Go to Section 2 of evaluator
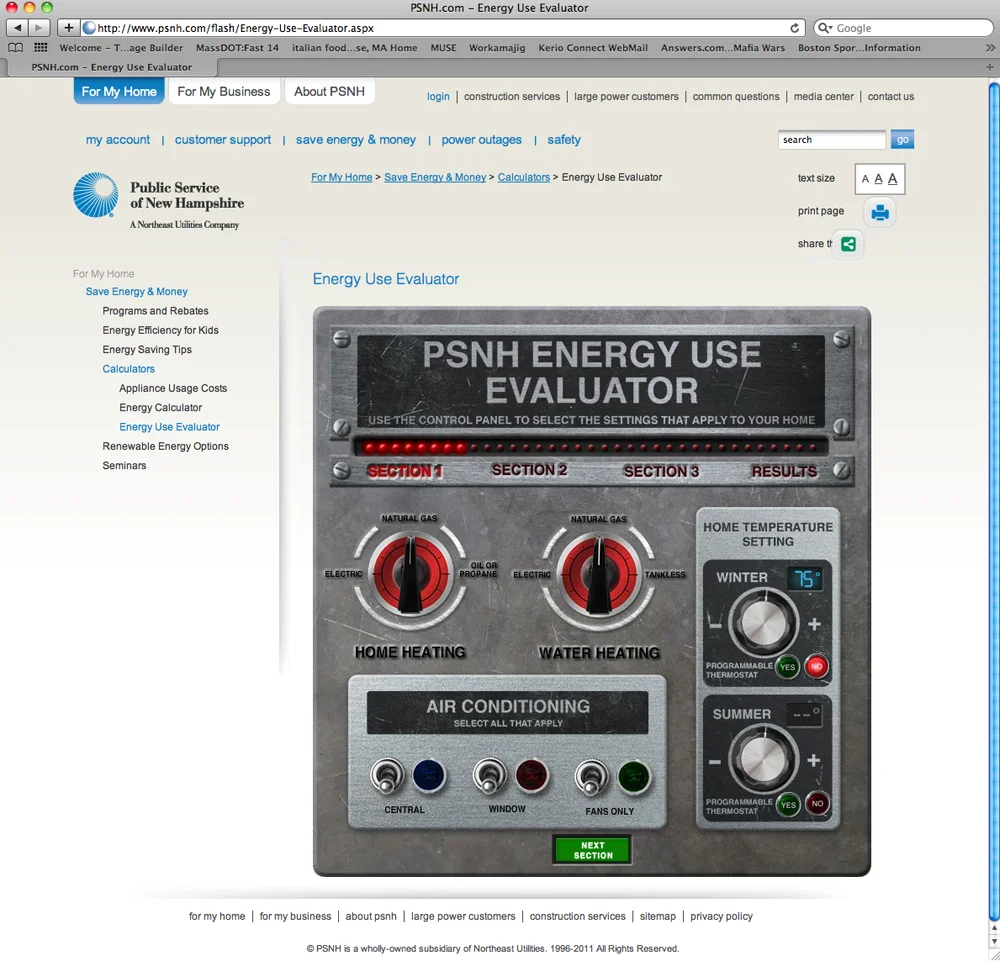 pos(529,470)
